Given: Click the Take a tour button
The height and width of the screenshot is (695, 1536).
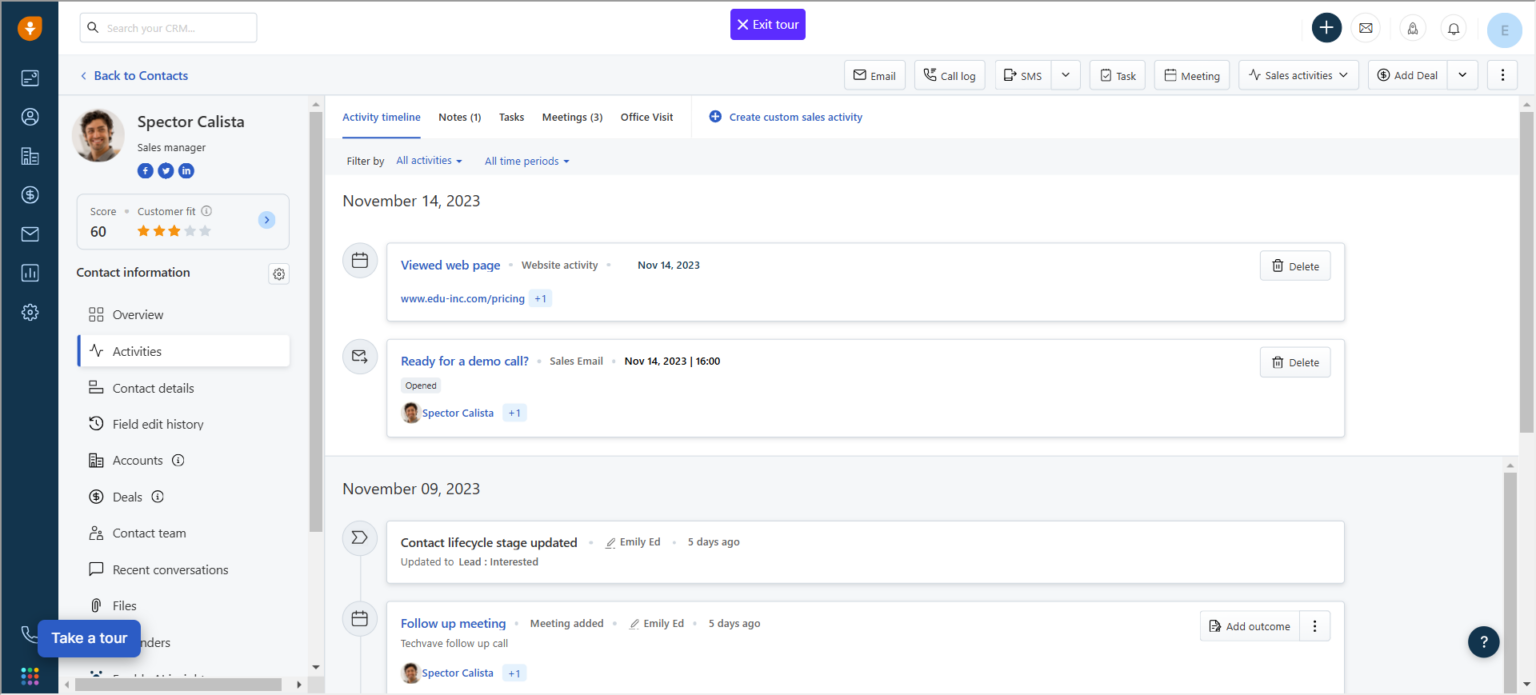Looking at the screenshot, I should tap(89, 638).
